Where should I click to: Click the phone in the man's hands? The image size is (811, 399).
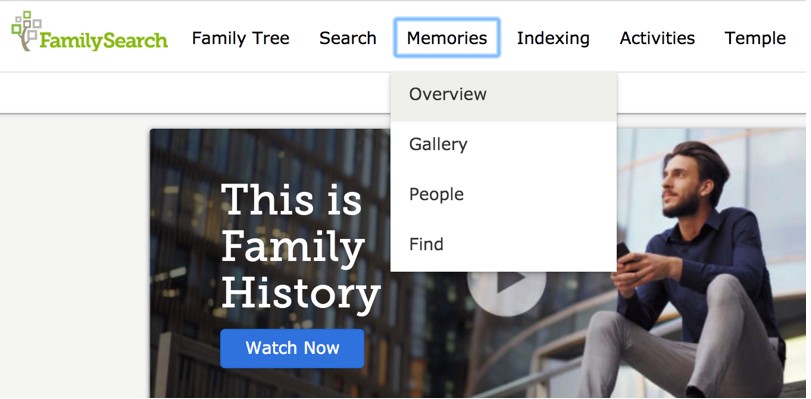624,253
